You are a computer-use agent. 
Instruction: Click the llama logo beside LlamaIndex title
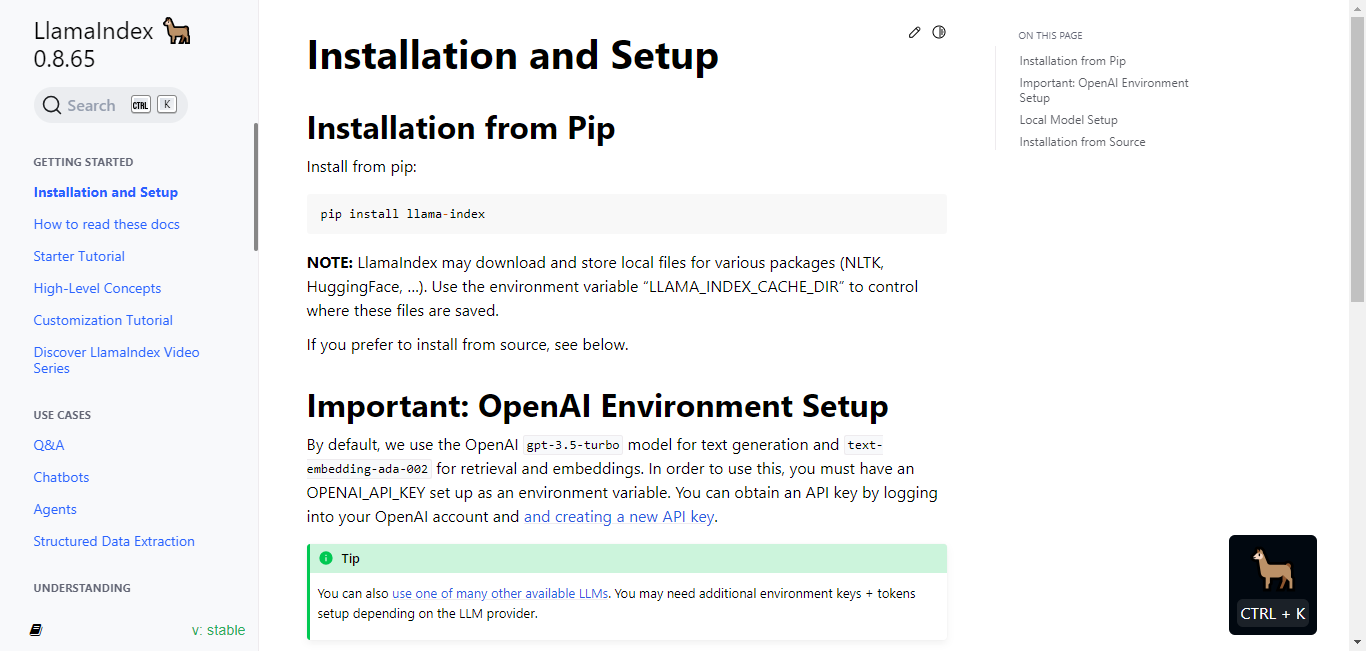(x=176, y=31)
